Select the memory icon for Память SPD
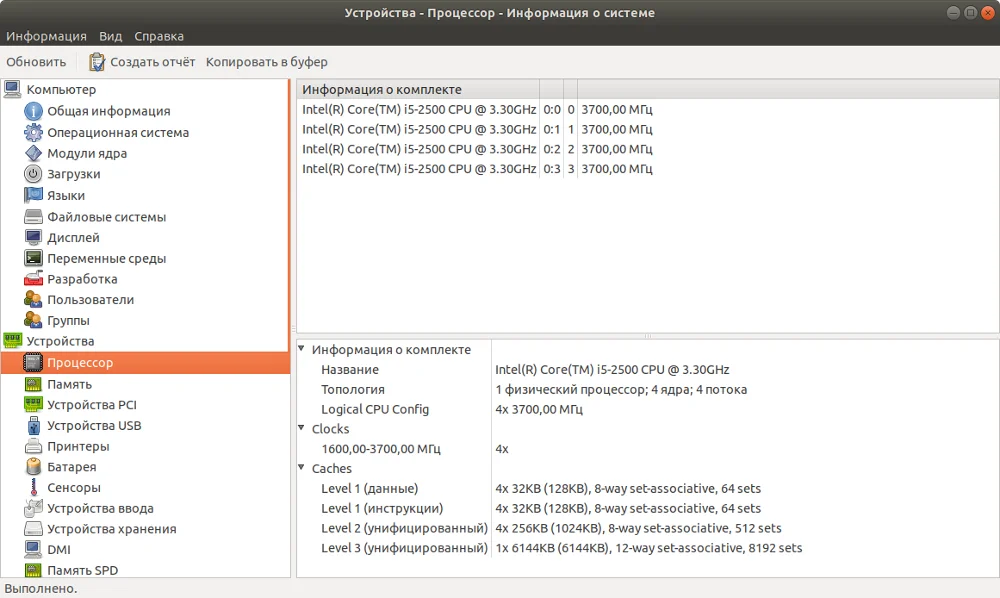Screen dimensions: 1000x598 coord(33,570)
